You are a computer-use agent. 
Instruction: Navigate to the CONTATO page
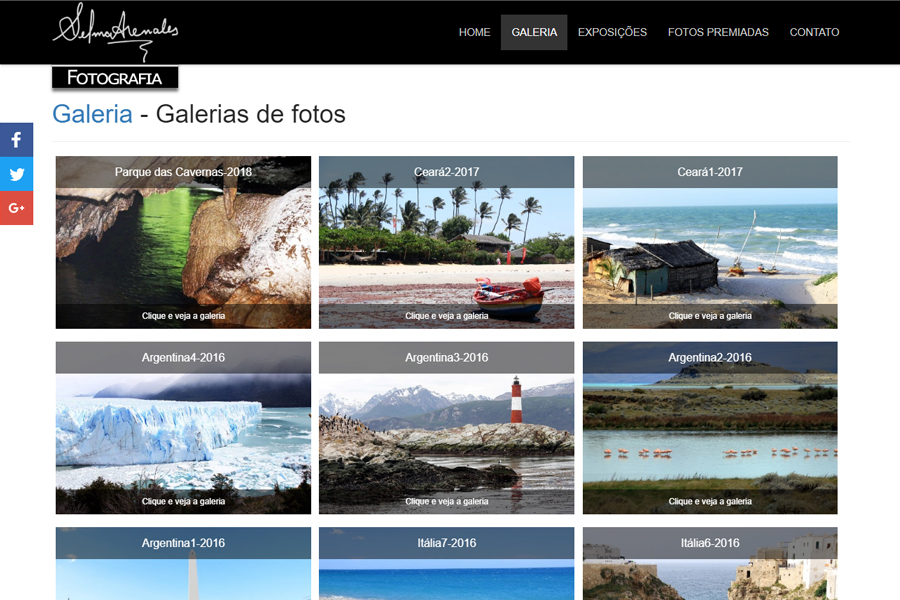[x=814, y=32]
